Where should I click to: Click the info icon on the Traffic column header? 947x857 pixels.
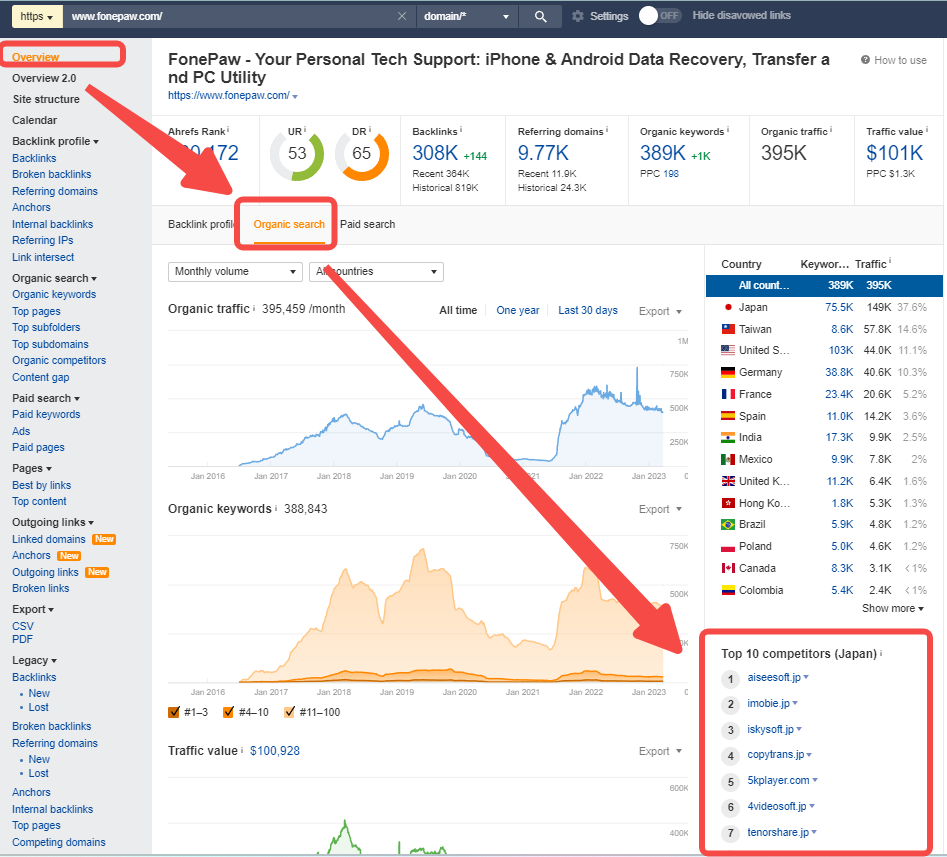890,262
